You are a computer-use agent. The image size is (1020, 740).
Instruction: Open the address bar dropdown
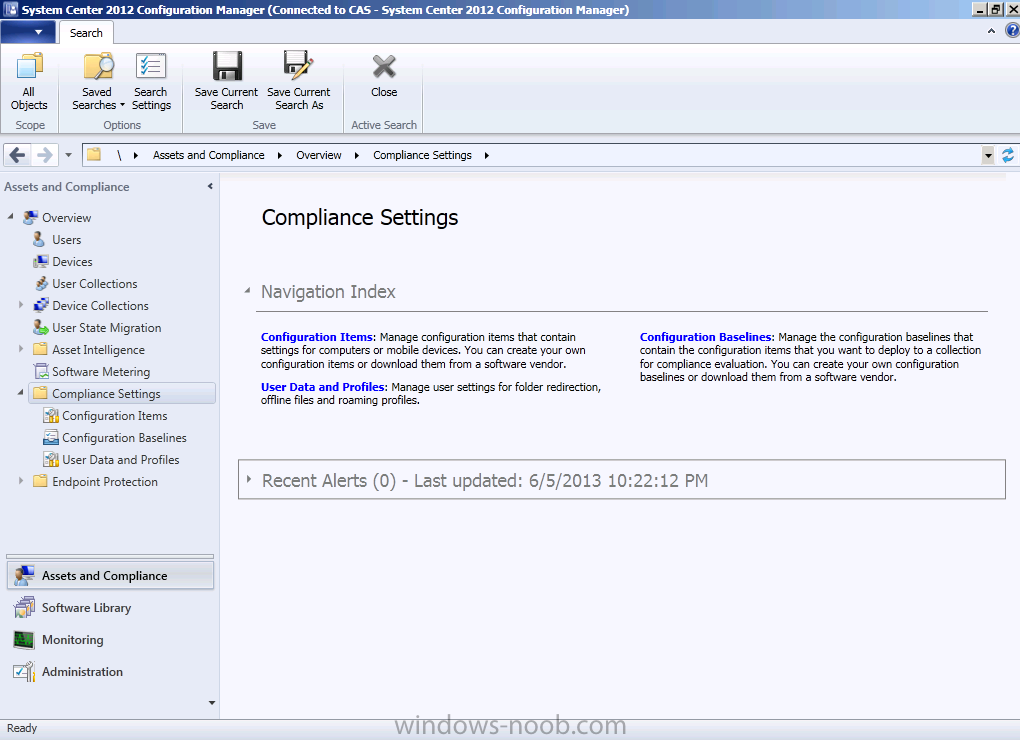coord(988,155)
